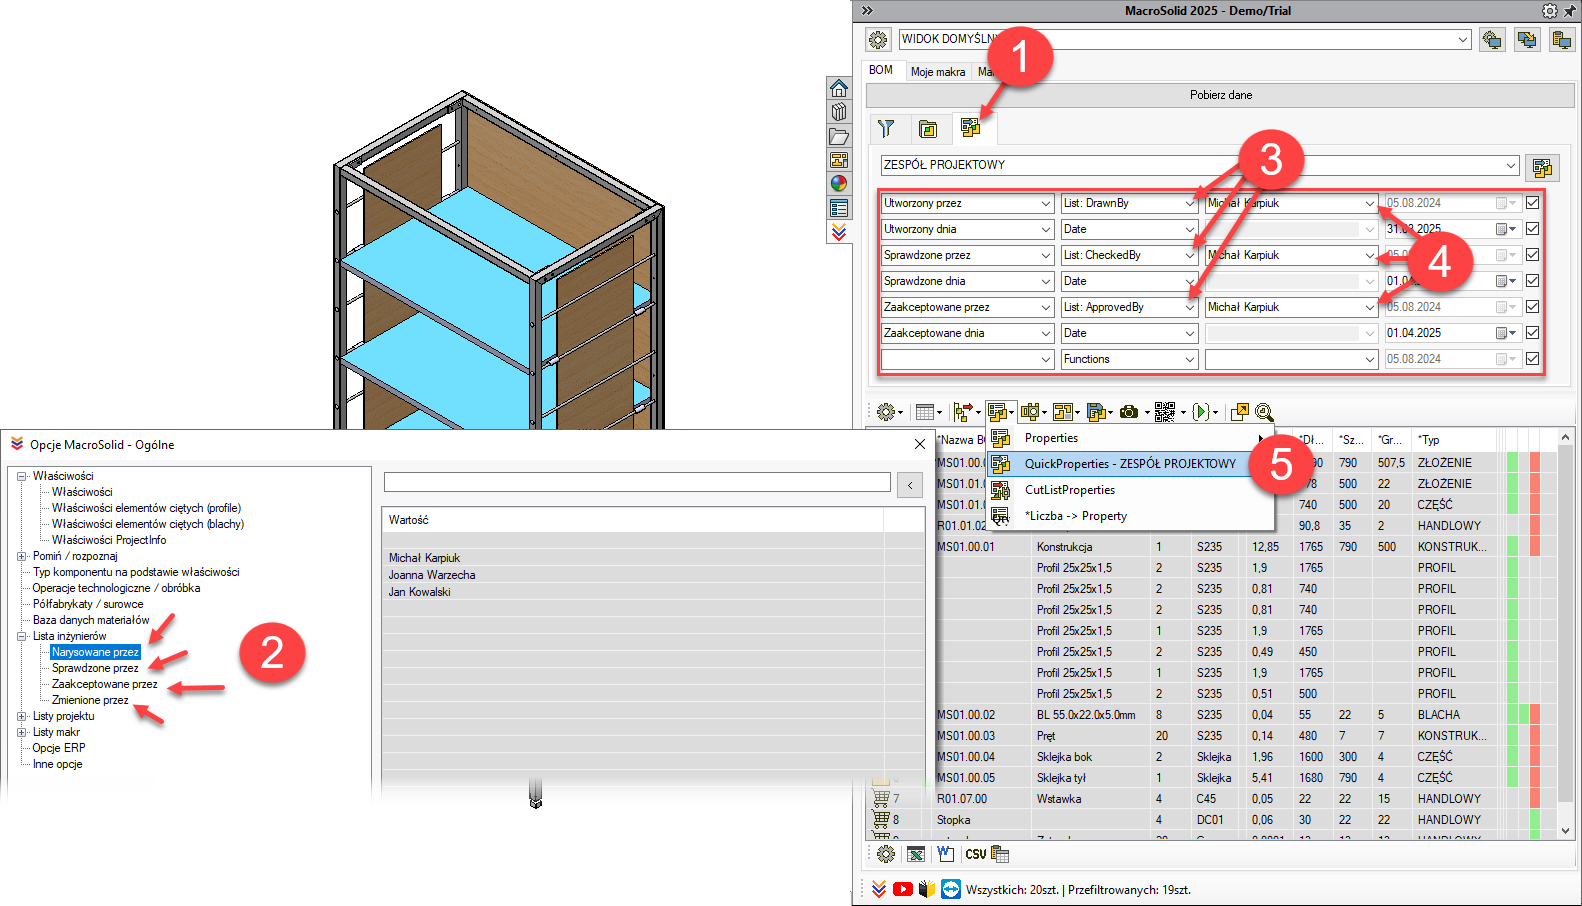
Task: Open the custom properties list icon in sidebar
Action: coord(839,208)
